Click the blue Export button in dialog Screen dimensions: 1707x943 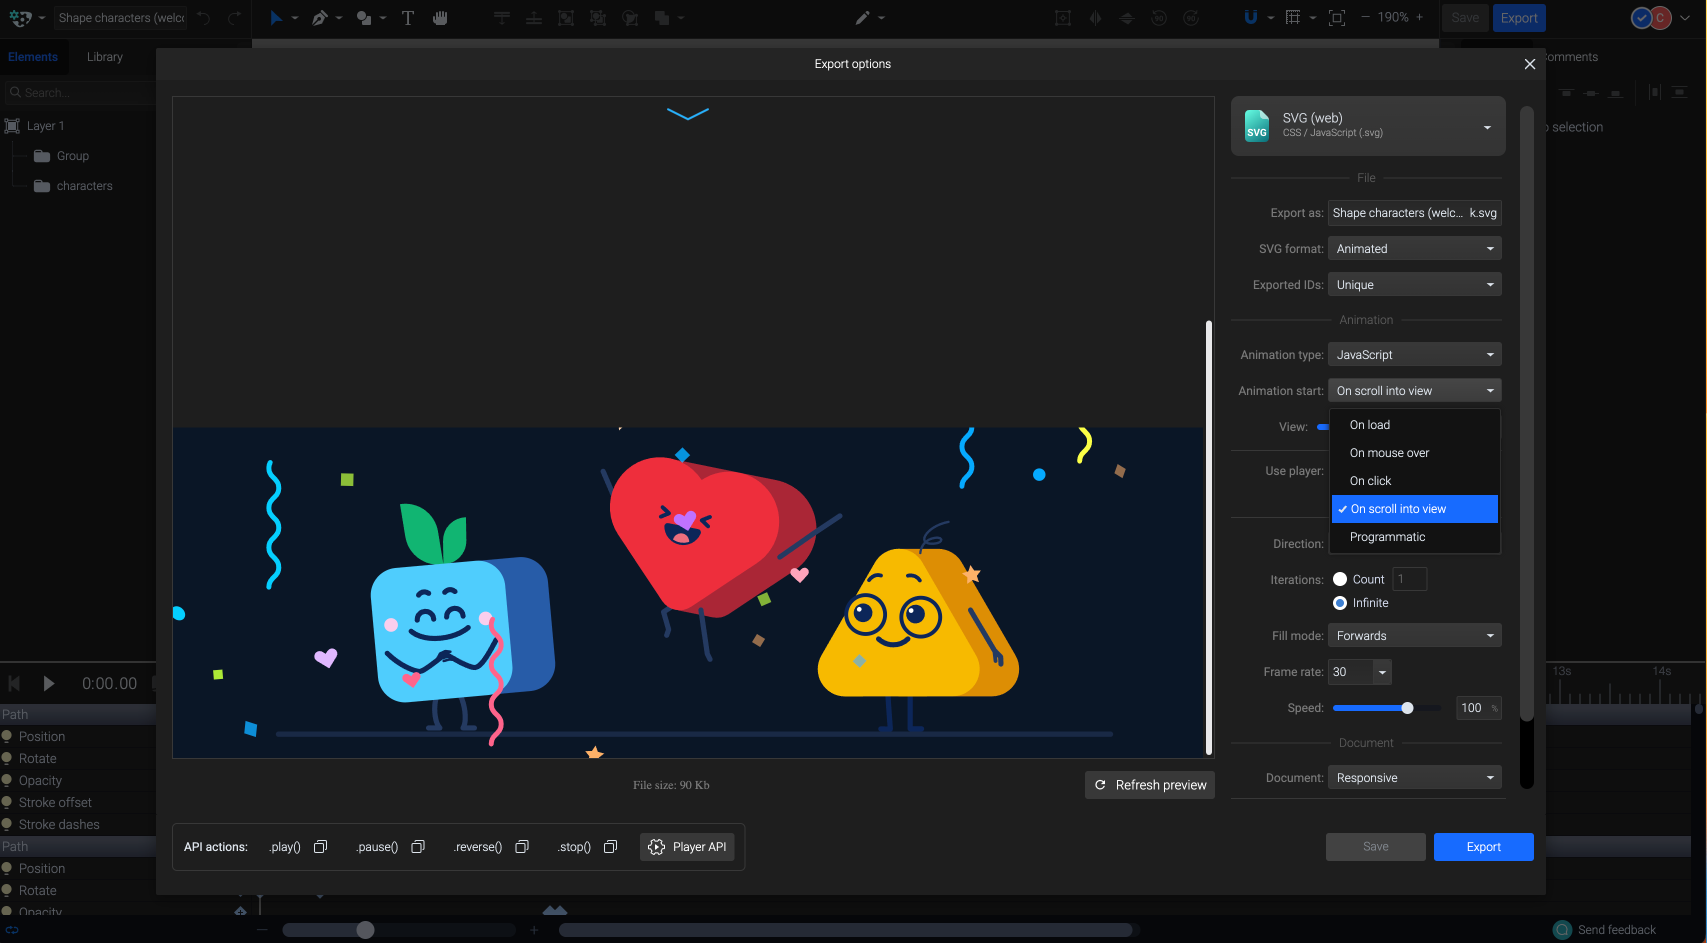click(1483, 846)
